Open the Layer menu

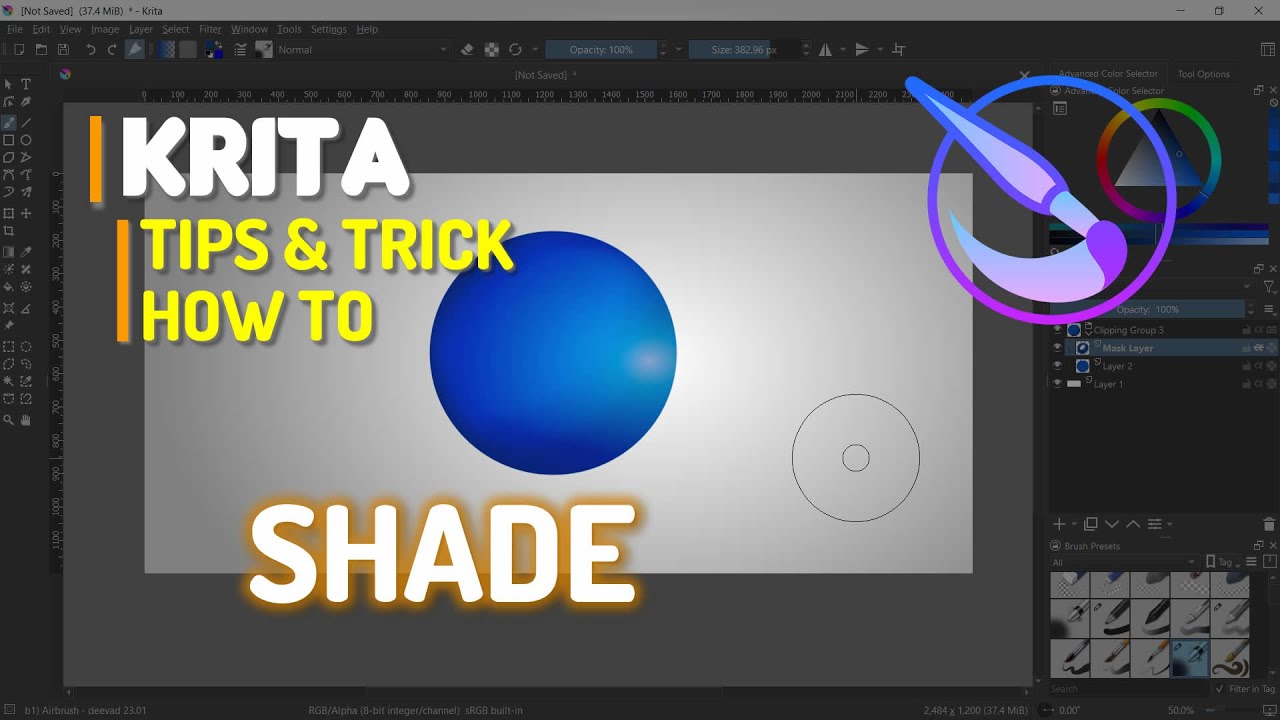pyautogui.click(x=141, y=29)
